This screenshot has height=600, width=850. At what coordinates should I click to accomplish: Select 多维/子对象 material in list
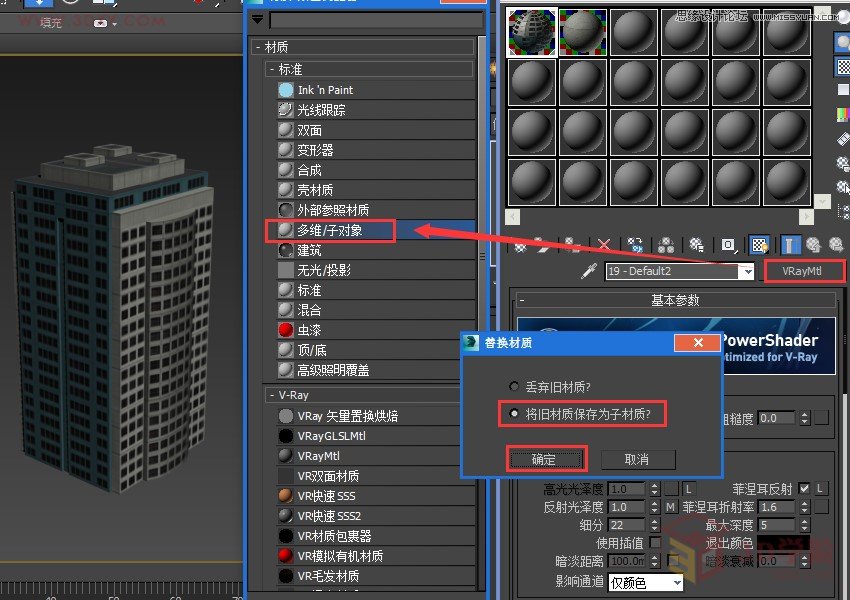(329, 230)
